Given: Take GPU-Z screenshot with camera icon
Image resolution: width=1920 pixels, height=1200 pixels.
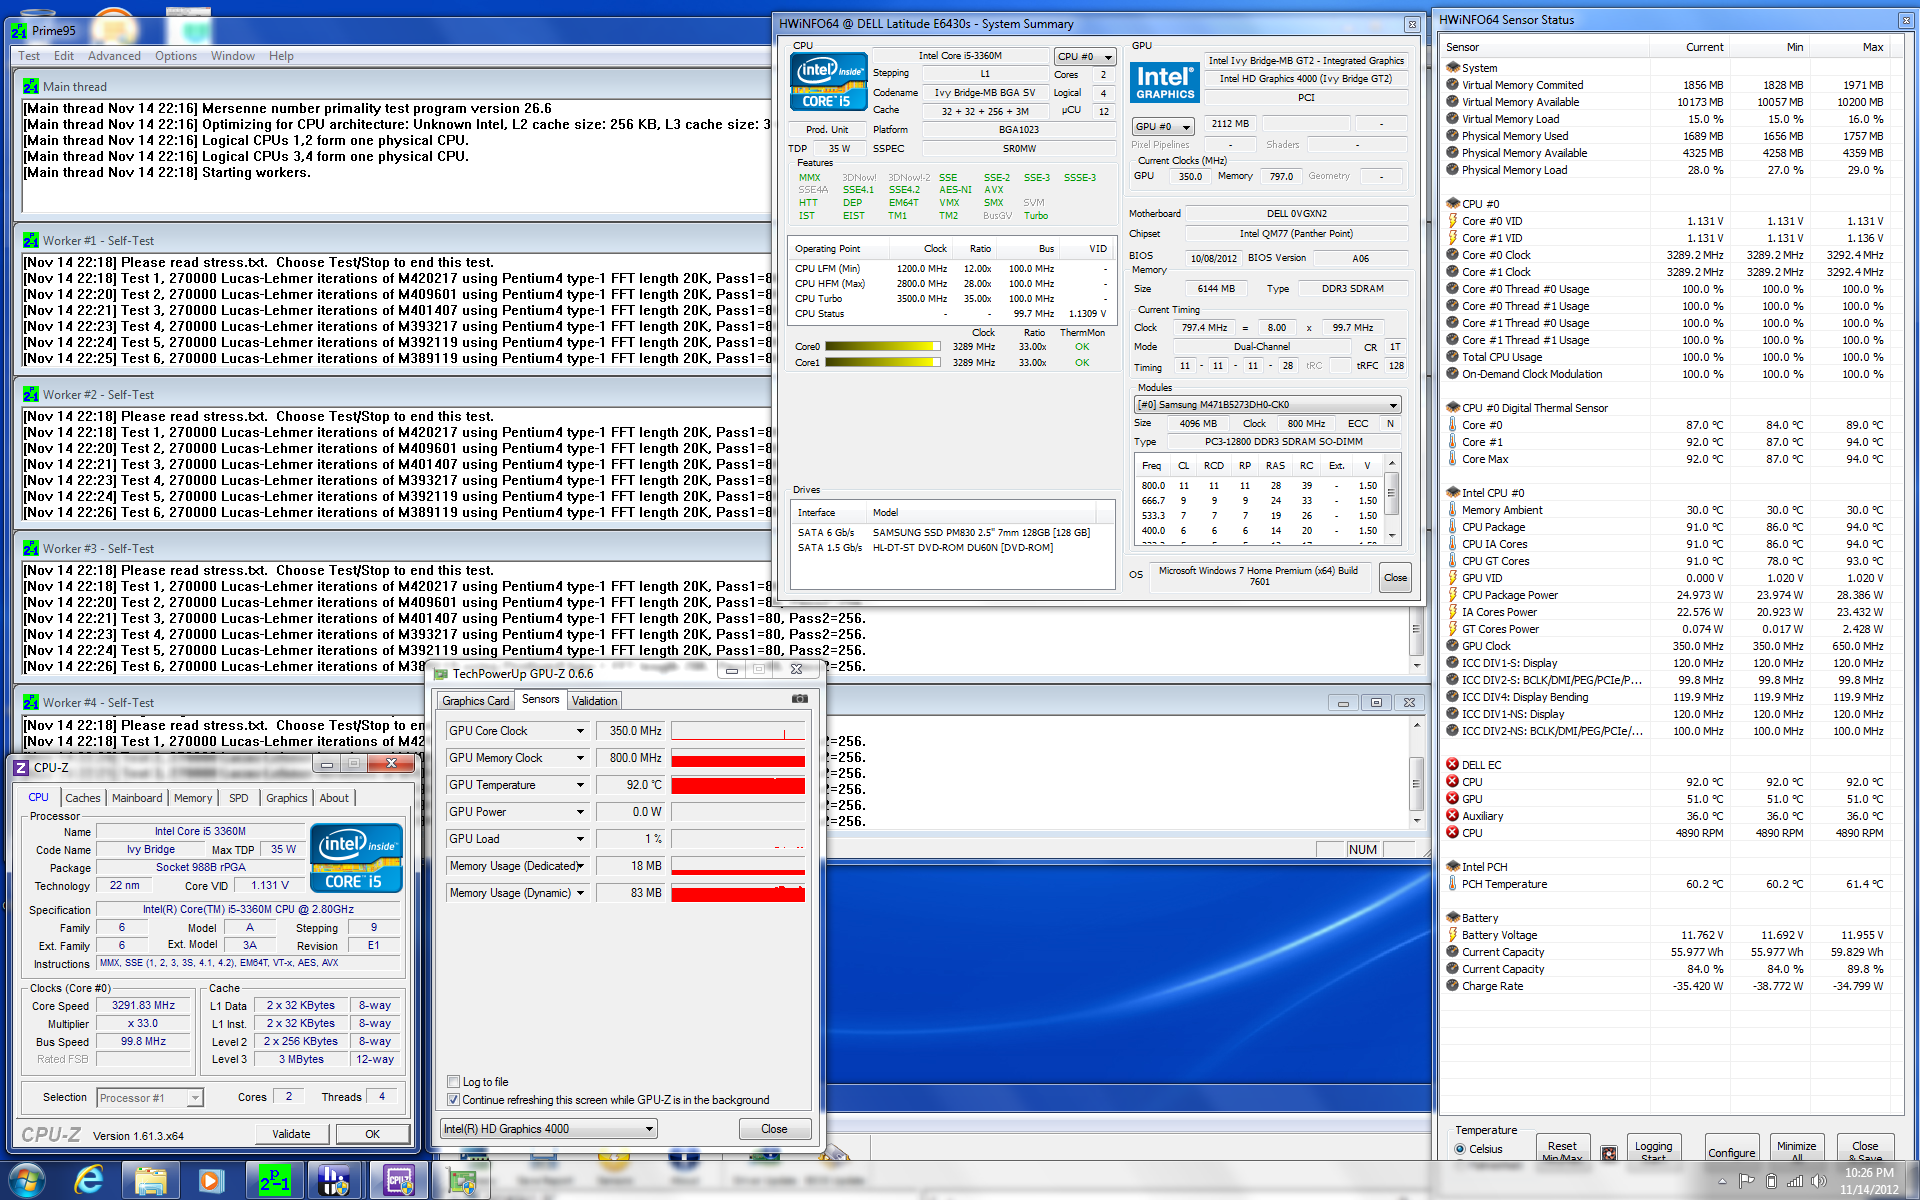Looking at the screenshot, I should click(799, 699).
